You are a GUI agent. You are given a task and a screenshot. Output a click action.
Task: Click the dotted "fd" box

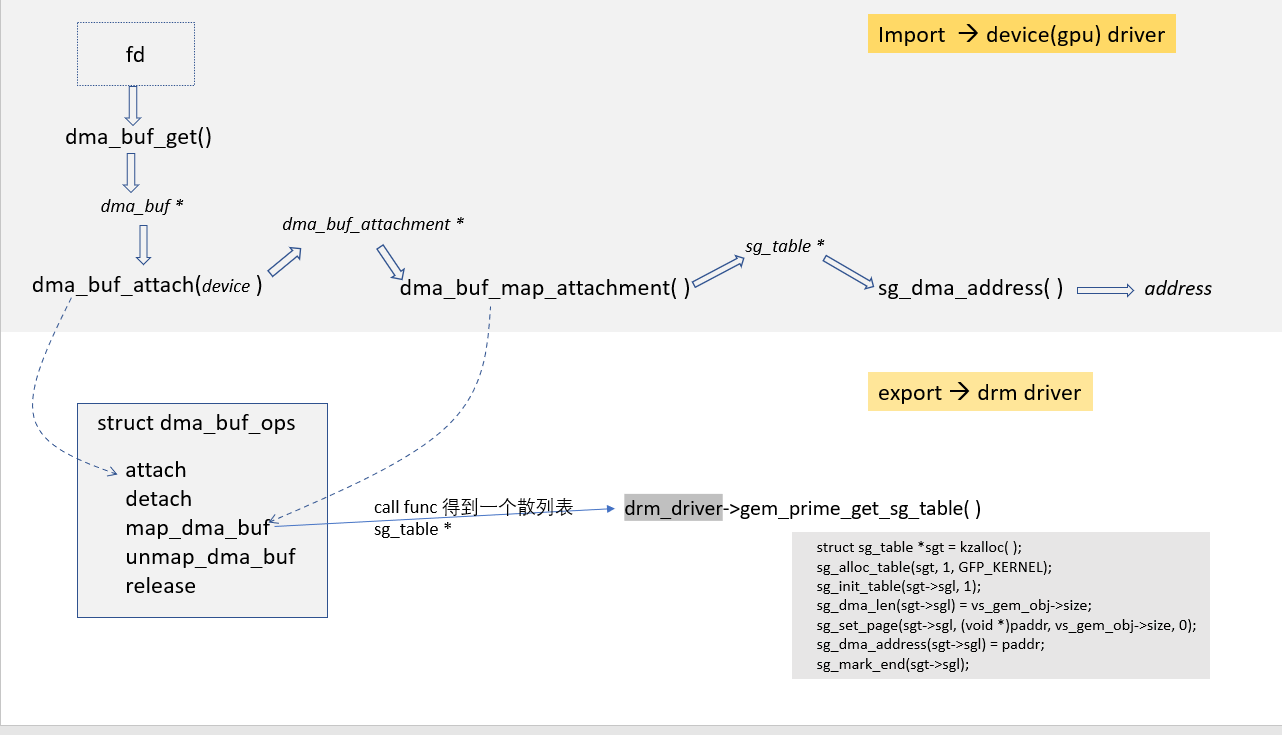(x=136, y=54)
